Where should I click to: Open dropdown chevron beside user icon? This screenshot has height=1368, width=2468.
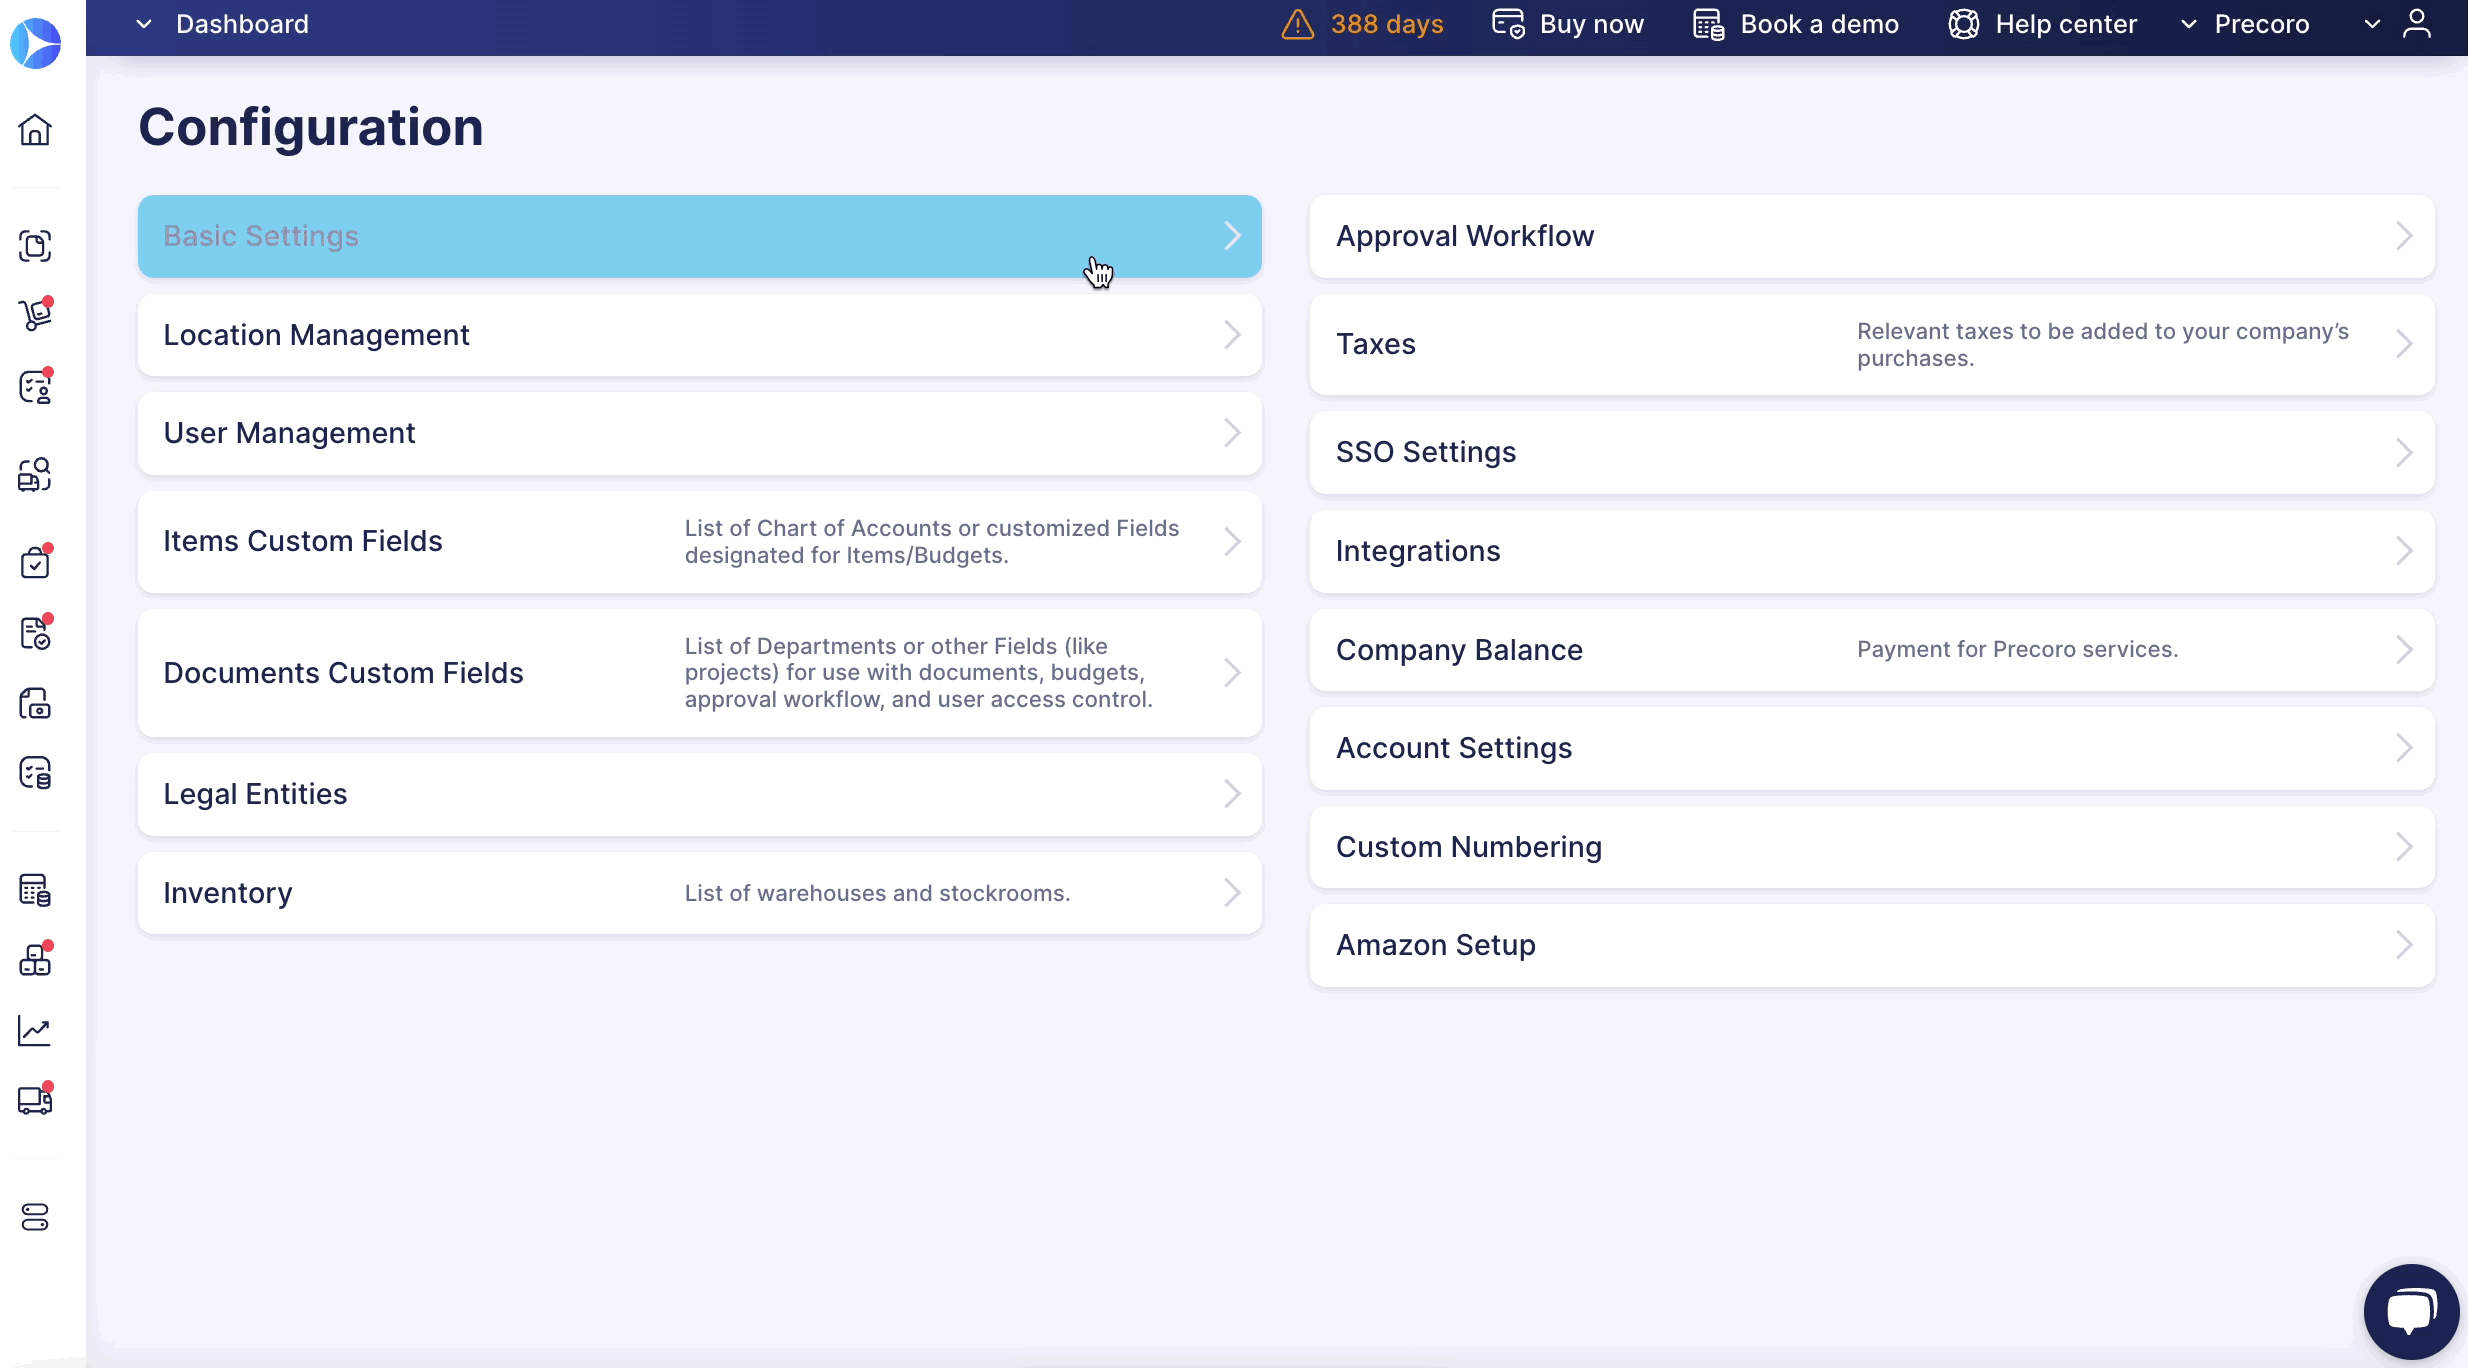(x=2372, y=24)
